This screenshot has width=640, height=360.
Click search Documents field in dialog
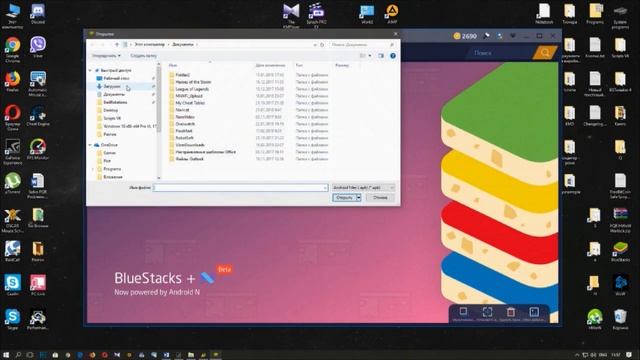[x=362, y=44]
